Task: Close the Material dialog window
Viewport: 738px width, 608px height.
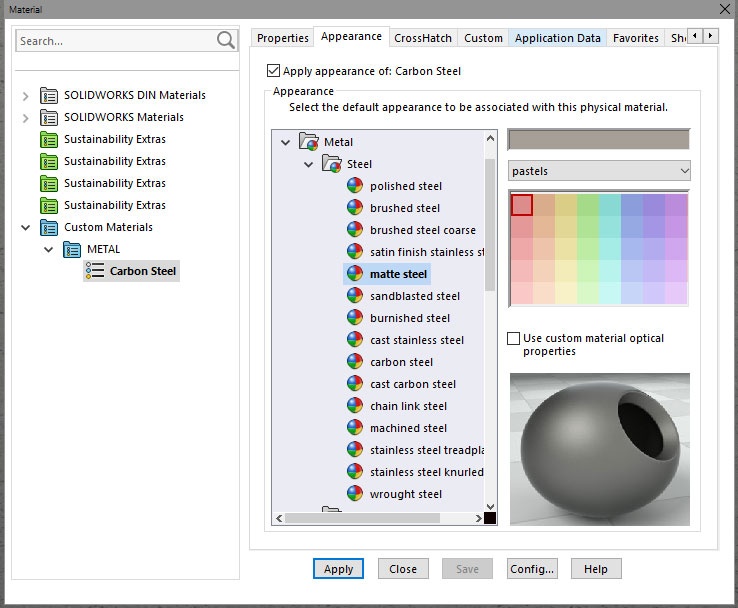Action: pyautogui.click(x=724, y=8)
